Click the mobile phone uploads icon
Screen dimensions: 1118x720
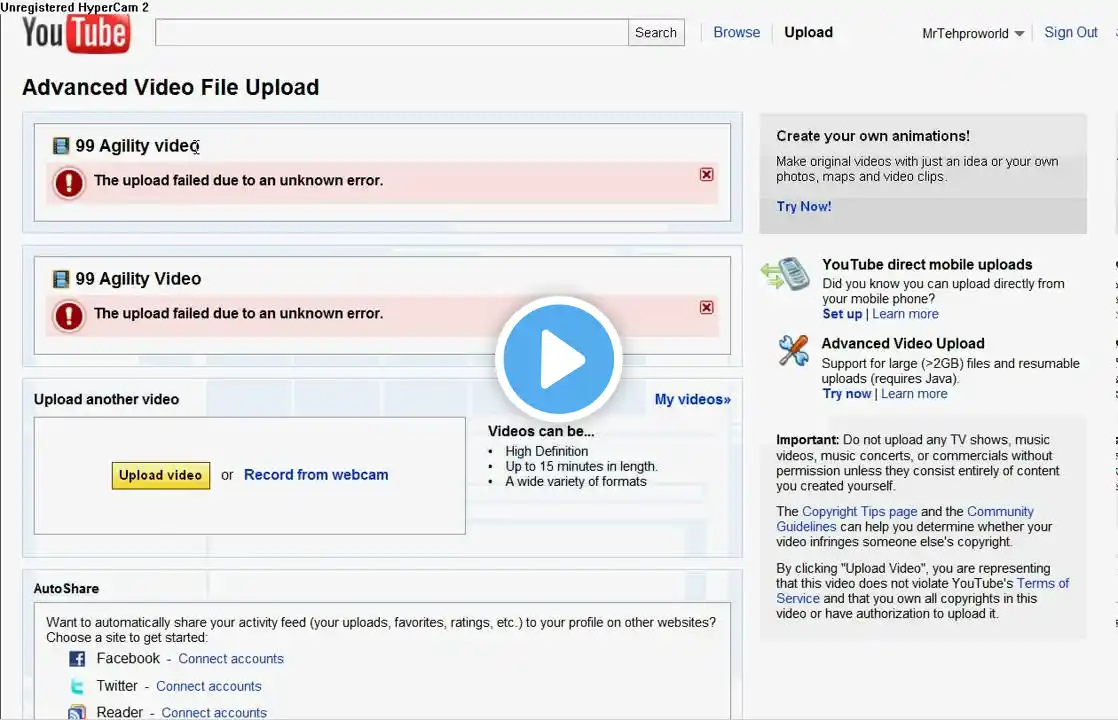click(x=786, y=275)
